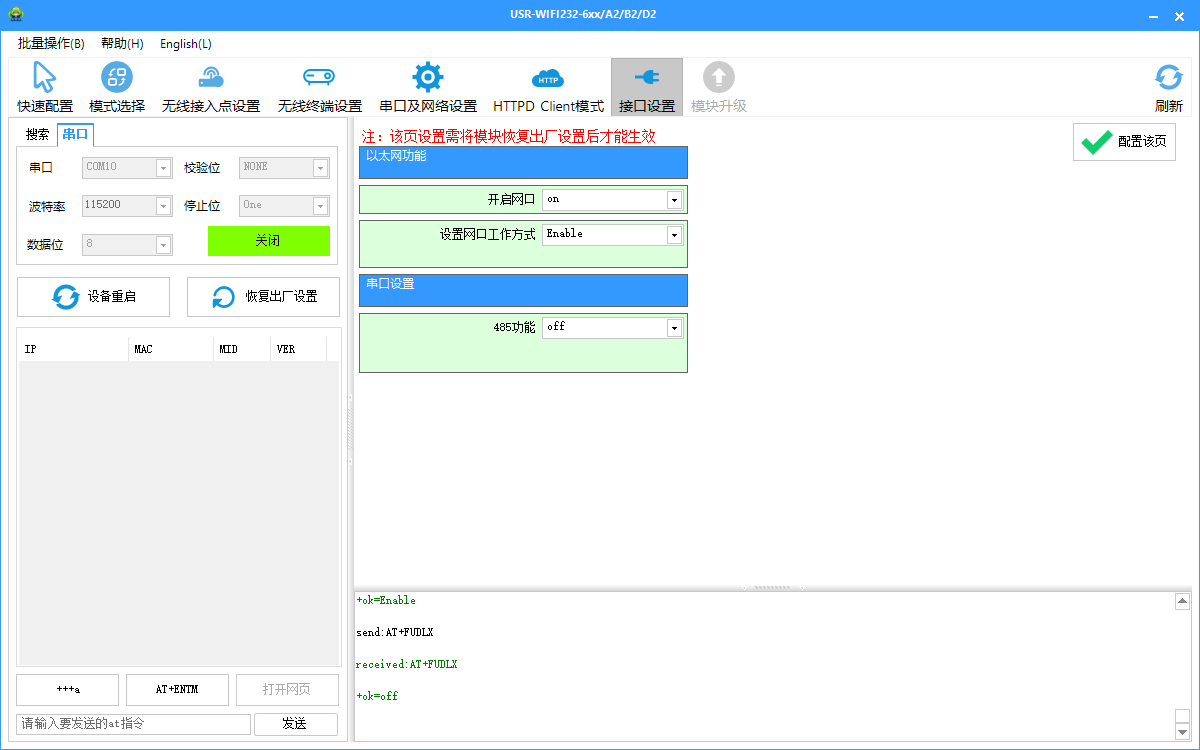Switch to the 搜索 tab
This screenshot has width=1200, height=750.
click(x=38, y=134)
